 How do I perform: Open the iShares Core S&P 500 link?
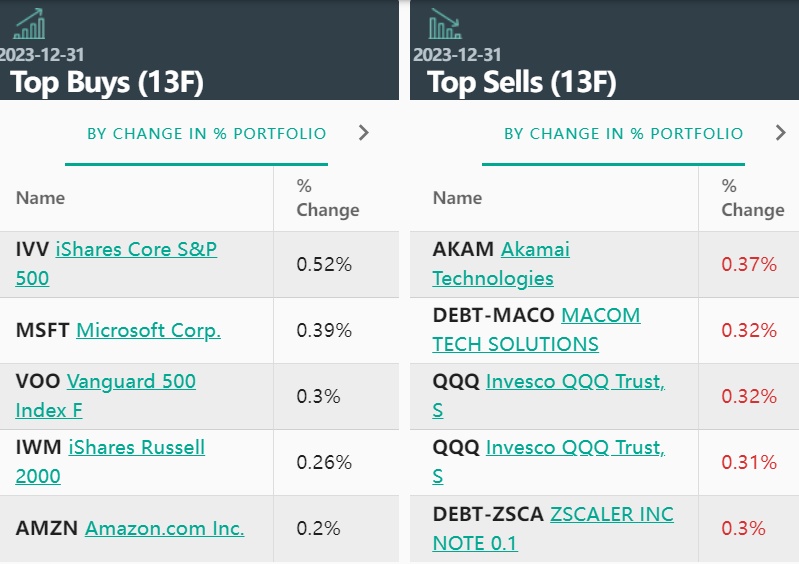tap(136, 249)
